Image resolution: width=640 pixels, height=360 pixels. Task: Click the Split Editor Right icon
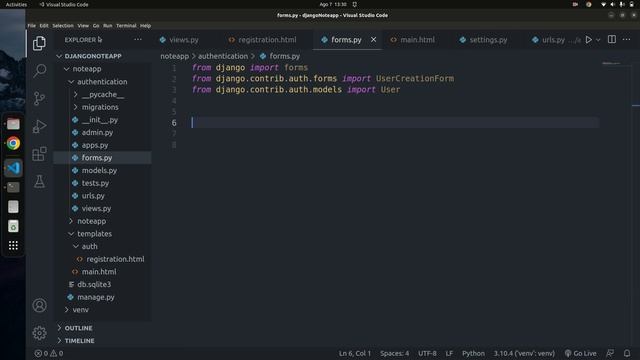612,40
